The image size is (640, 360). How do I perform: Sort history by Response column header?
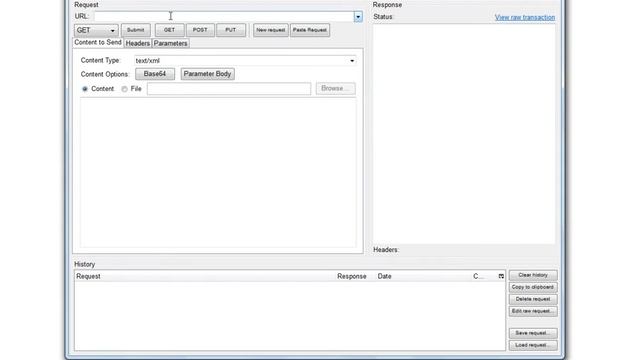(x=351, y=276)
